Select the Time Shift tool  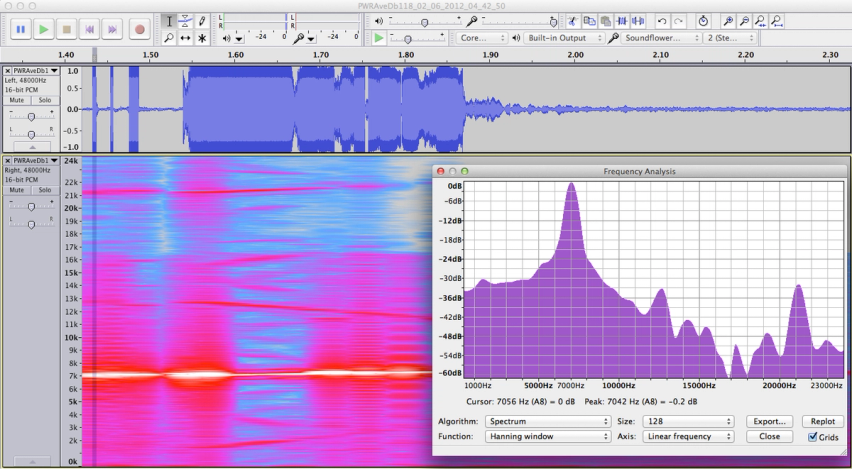coord(185,38)
